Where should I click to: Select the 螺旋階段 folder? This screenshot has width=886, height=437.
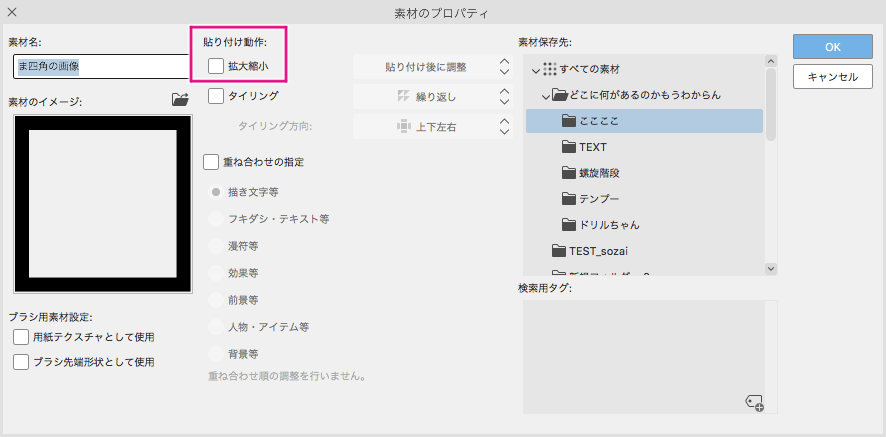pos(644,173)
